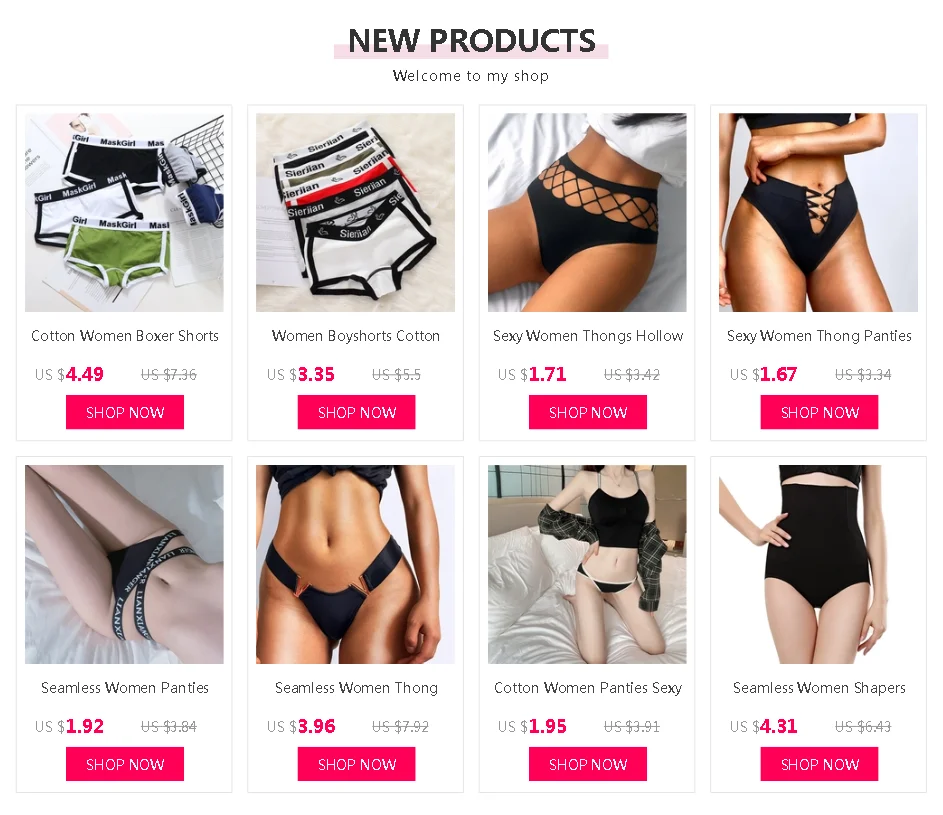Click Shop Now under Women Boyshorts Cotton
The height and width of the screenshot is (815, 943).
click(357, 412)
